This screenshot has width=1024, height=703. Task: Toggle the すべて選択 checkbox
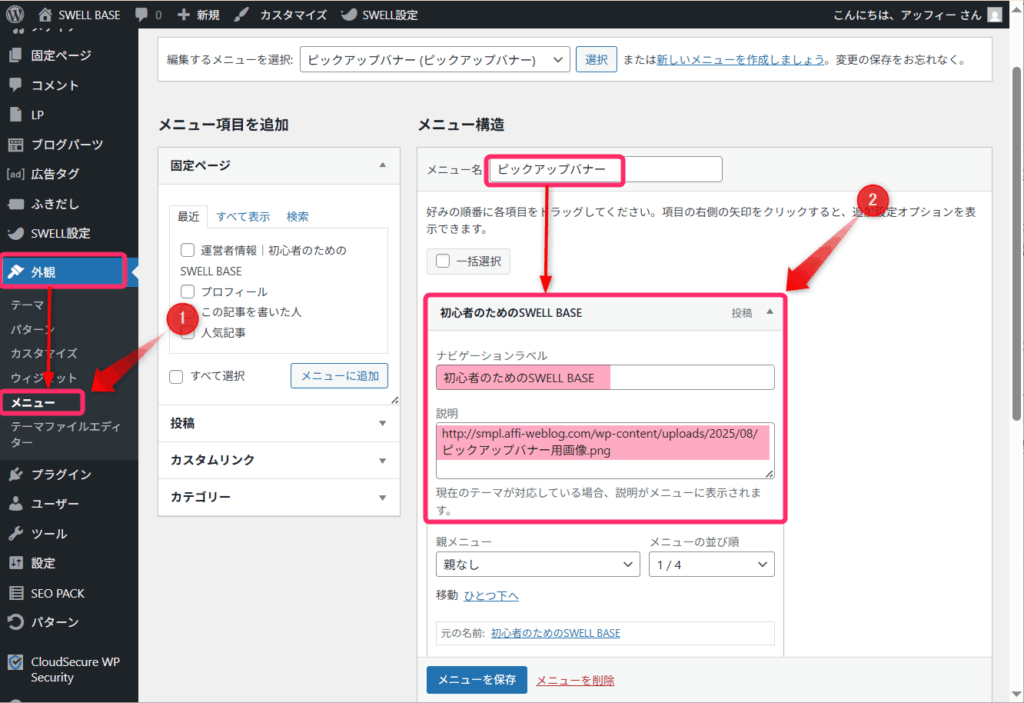click(176, 376)
